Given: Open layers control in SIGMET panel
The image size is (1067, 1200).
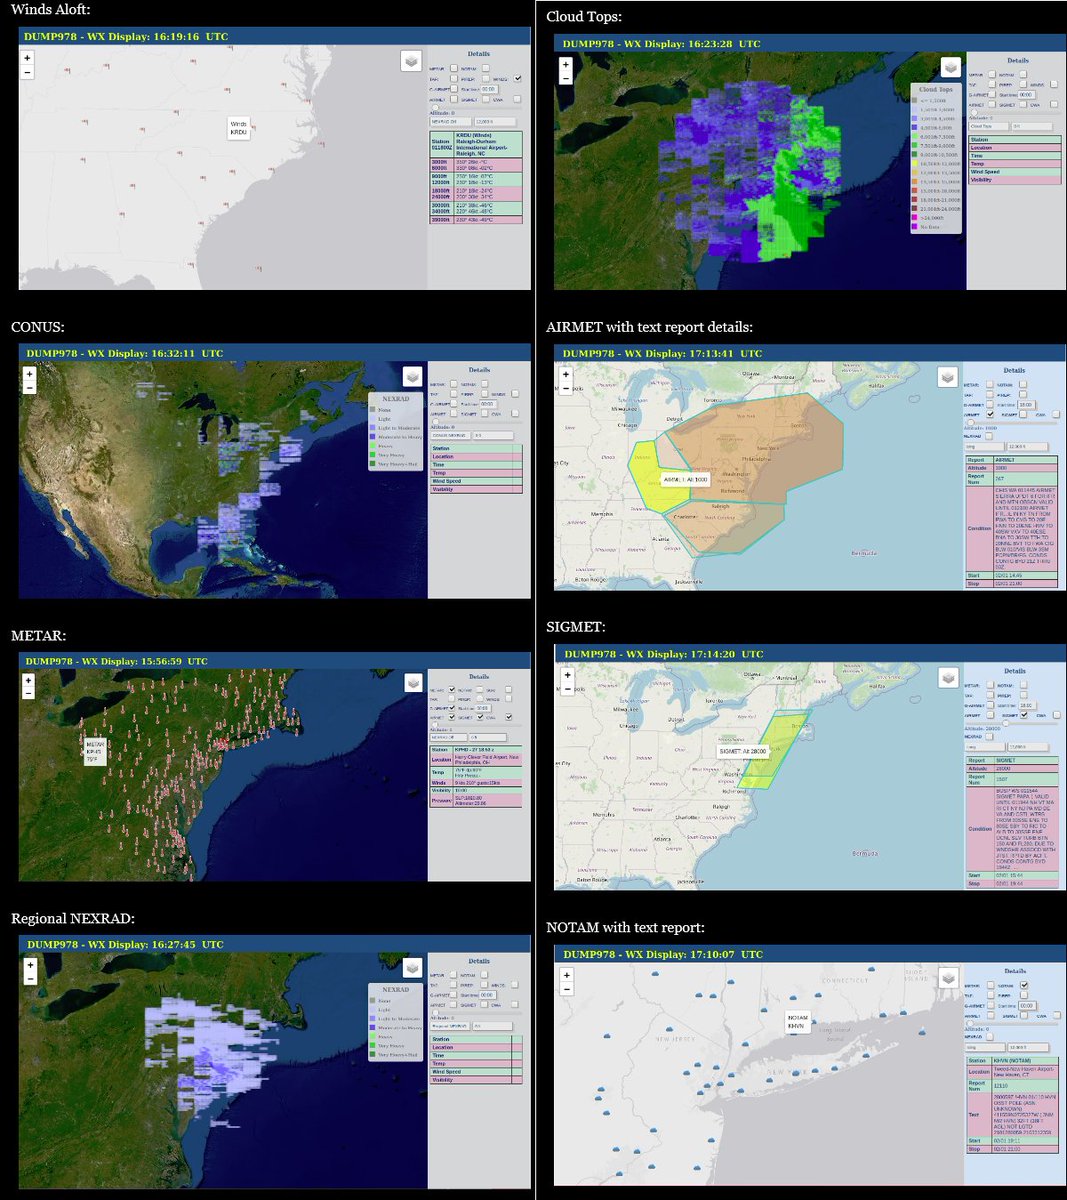Looking at the screenshot, I should tap(947, 678).
